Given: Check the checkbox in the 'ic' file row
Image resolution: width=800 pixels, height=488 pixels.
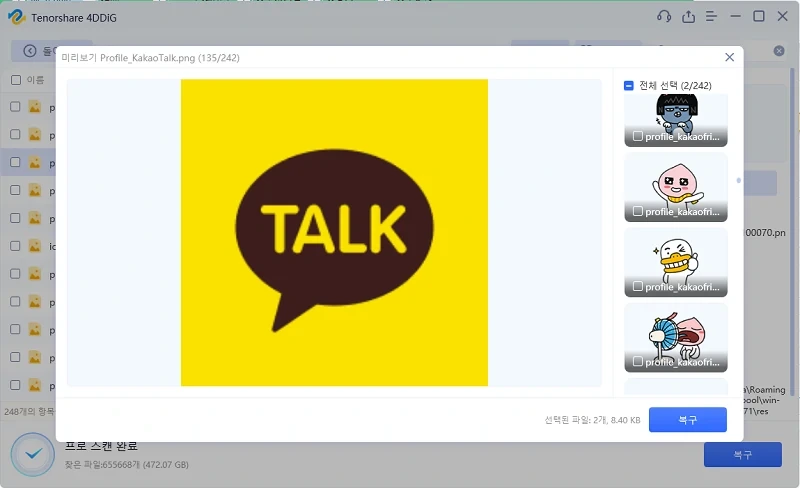Looking at the screenshot, I should coord(15,246).
